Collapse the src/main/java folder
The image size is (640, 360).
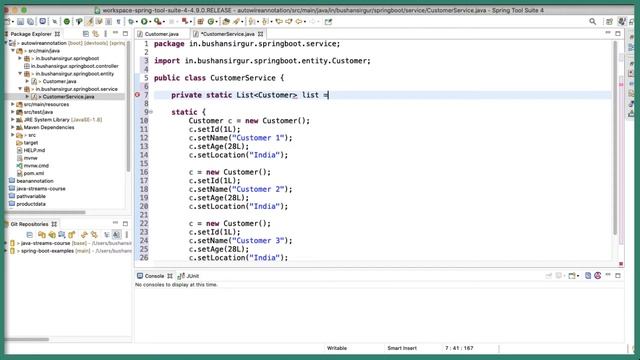coord(13,51)
